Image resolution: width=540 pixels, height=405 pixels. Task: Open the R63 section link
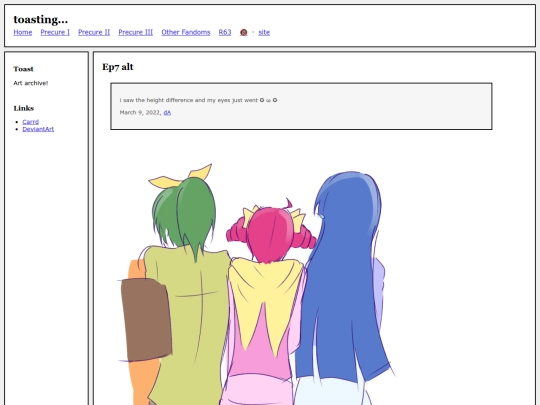point(225,32)
